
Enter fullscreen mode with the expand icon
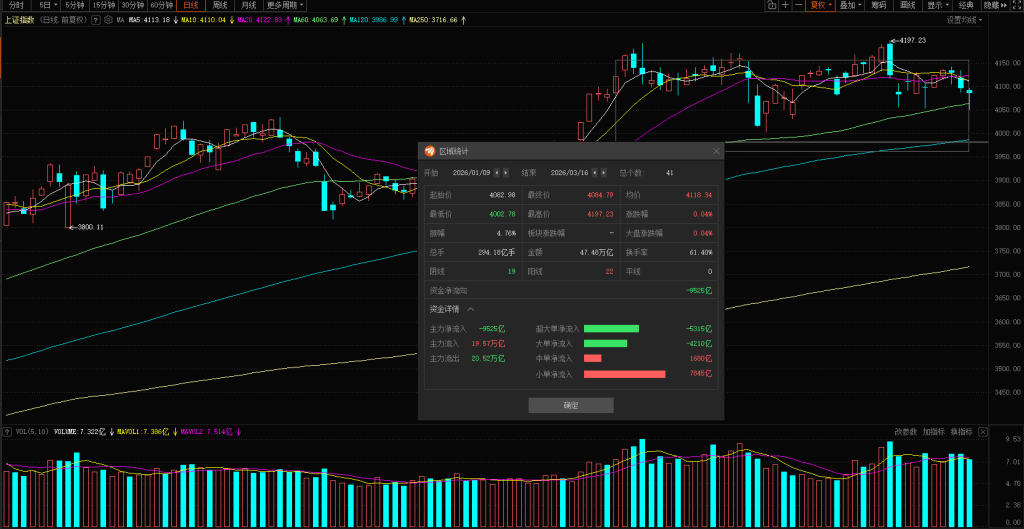point(1015,5)
